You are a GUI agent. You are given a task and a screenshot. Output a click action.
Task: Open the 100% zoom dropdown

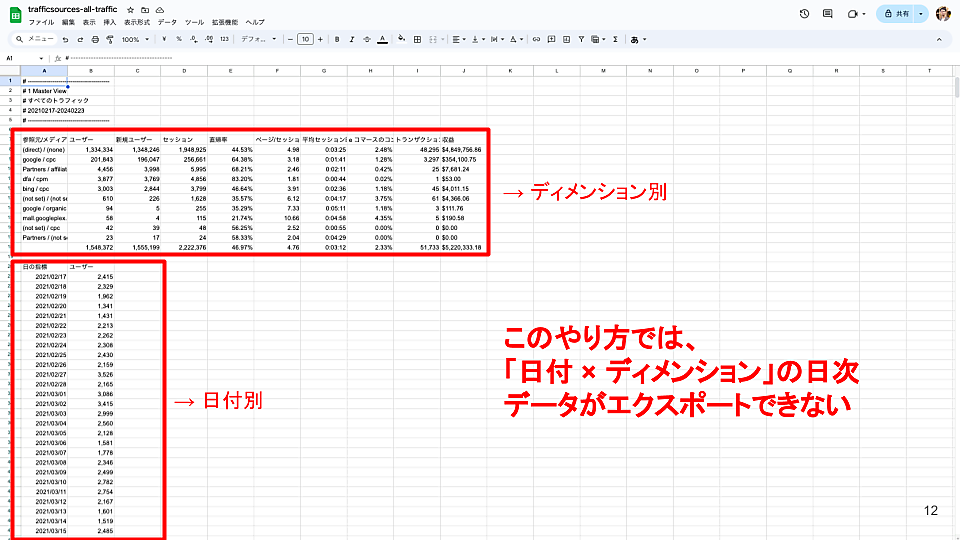click(x=135, y=39)
